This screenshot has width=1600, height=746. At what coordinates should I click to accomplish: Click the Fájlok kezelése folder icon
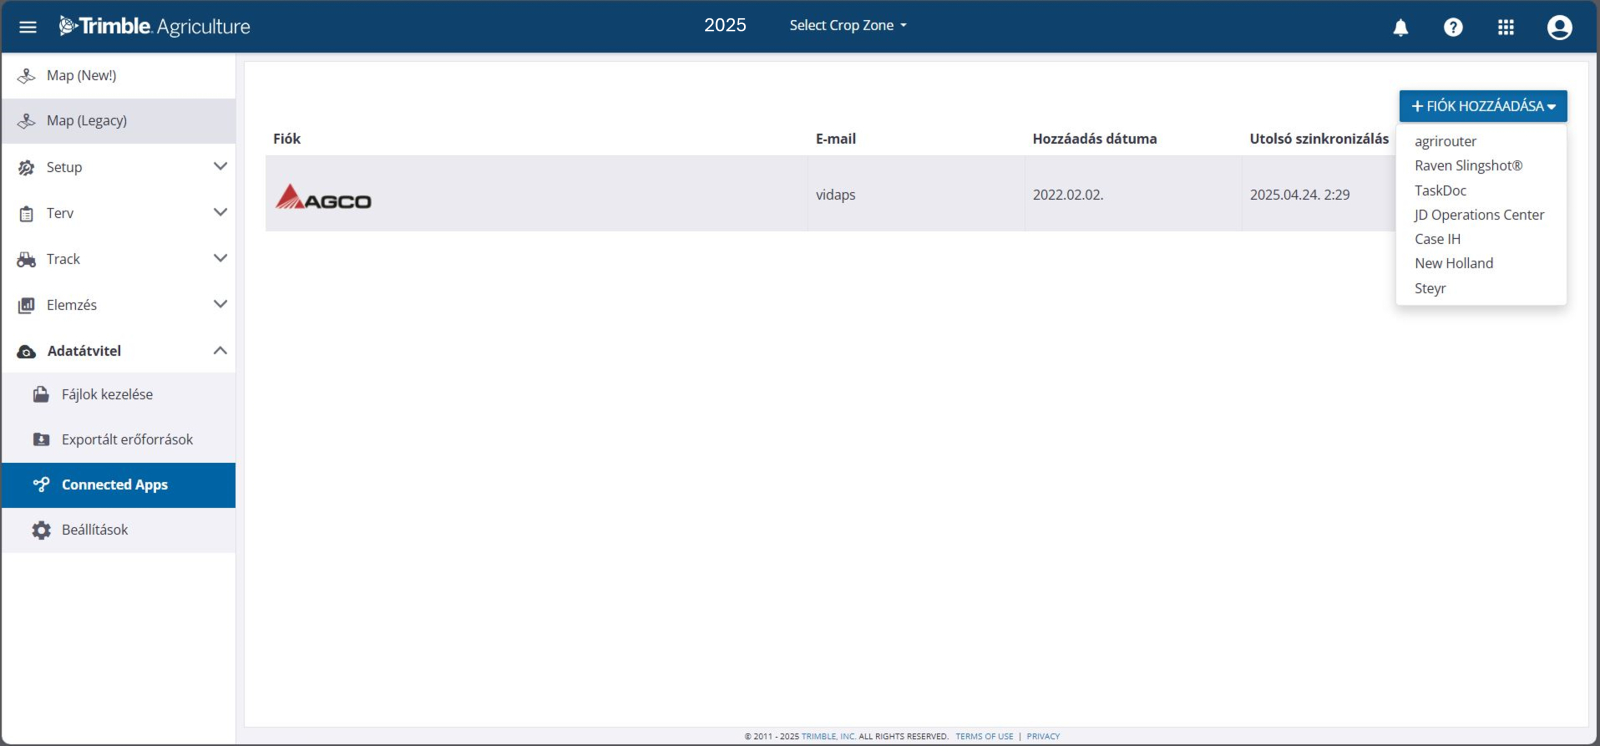click(41, 394)
